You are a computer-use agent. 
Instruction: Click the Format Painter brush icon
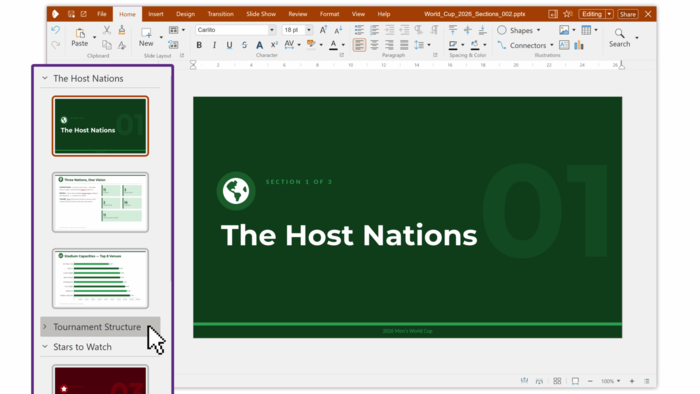(121, 30)
